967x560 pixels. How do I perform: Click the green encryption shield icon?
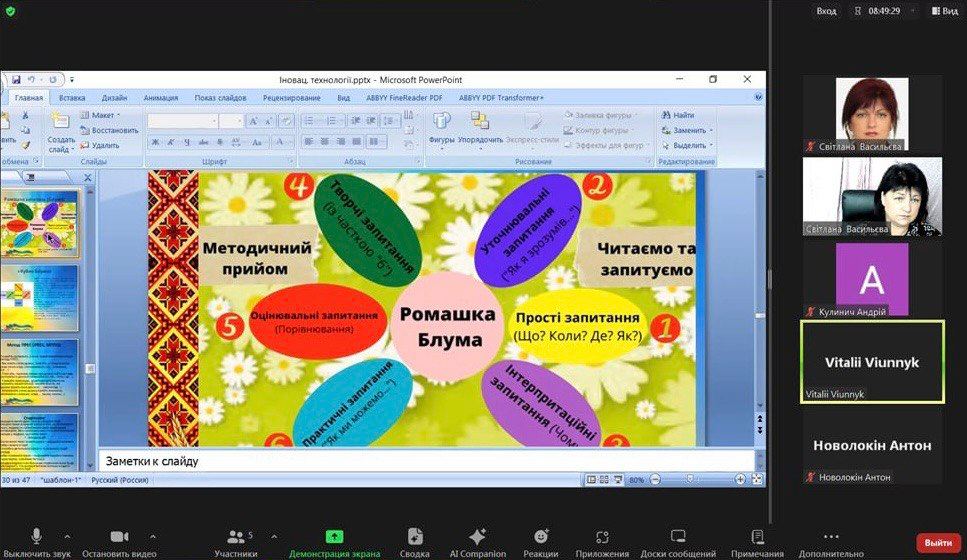pos(11,11)
